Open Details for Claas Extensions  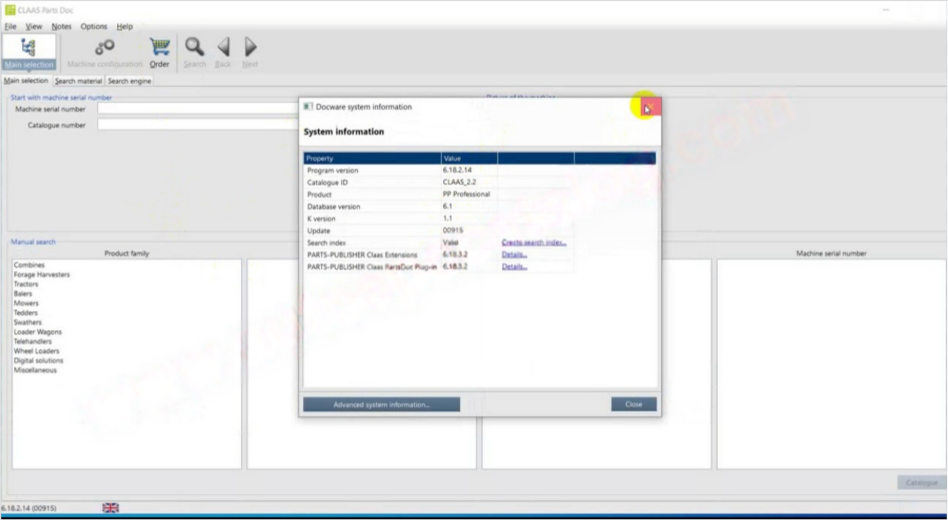[x=514, y=255]
